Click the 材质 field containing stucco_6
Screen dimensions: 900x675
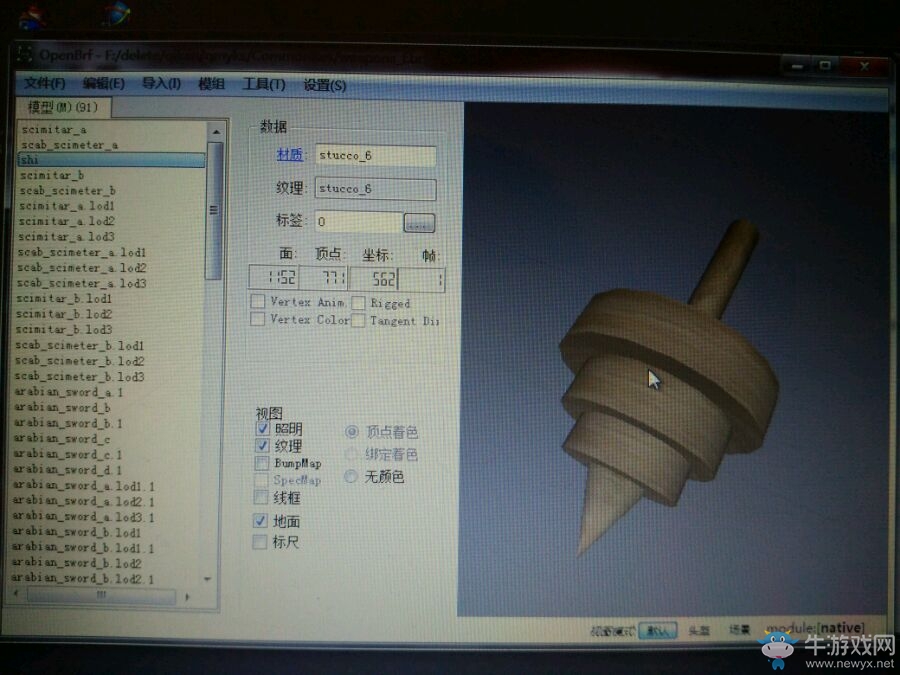pos(375,156)
